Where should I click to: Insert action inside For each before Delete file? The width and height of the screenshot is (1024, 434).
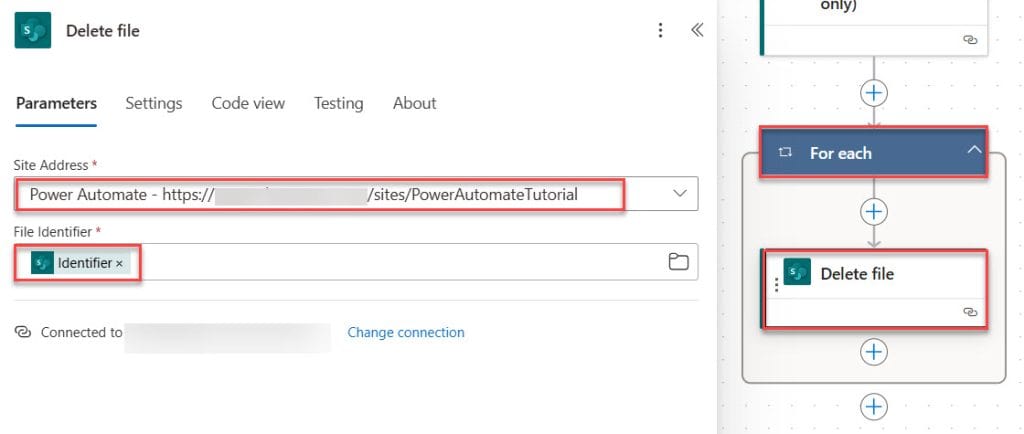tap(874, 211)
